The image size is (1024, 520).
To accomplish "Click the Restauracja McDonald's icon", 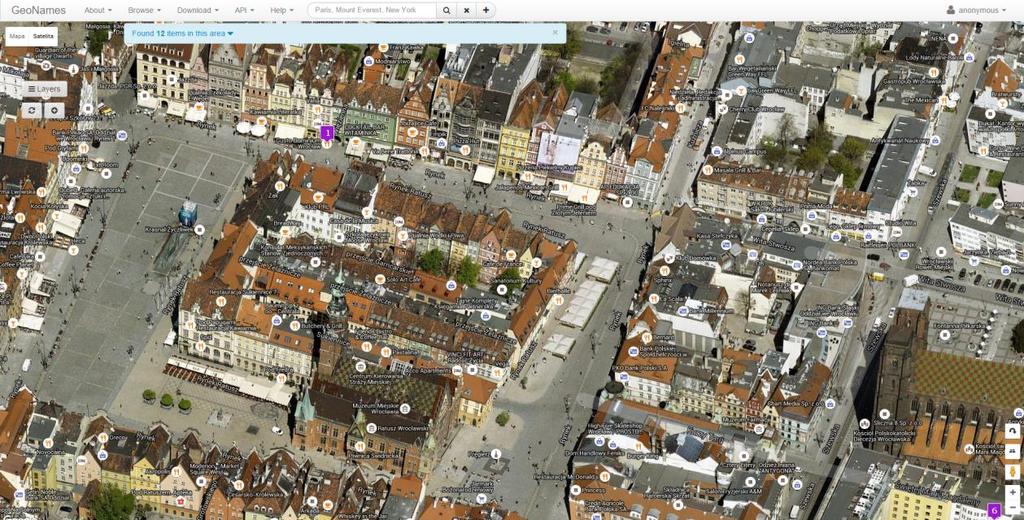I will pyautogui.click(x=604, y=477).
